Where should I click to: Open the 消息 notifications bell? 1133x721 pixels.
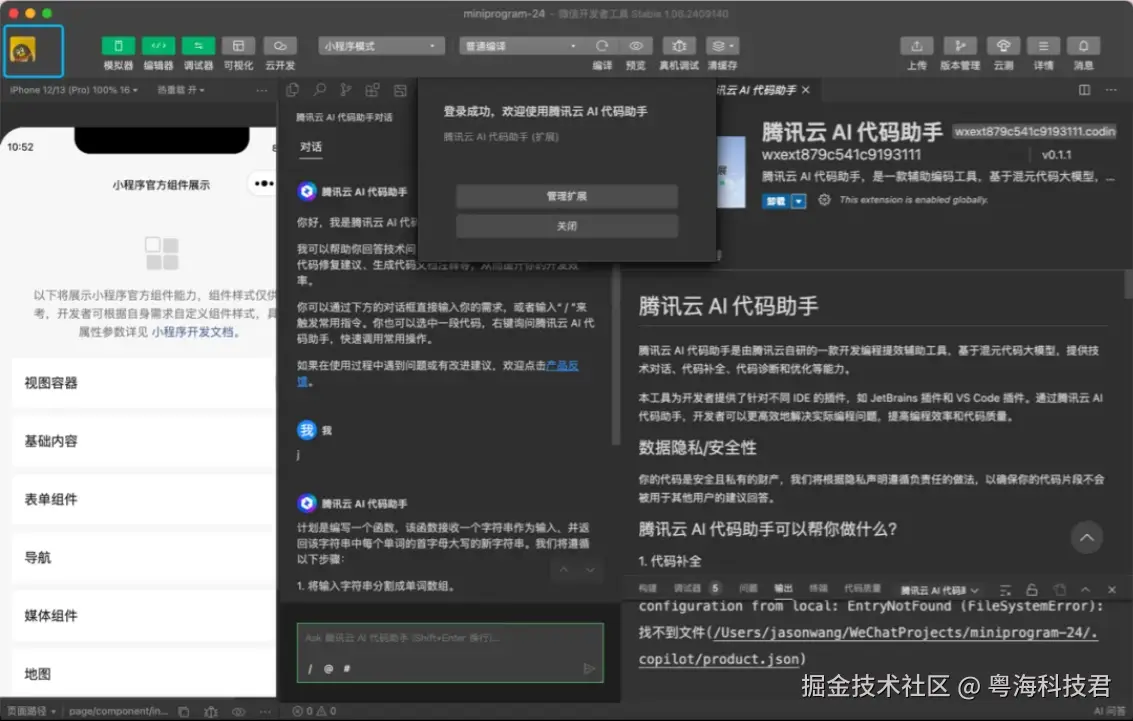pos(1083,46)
